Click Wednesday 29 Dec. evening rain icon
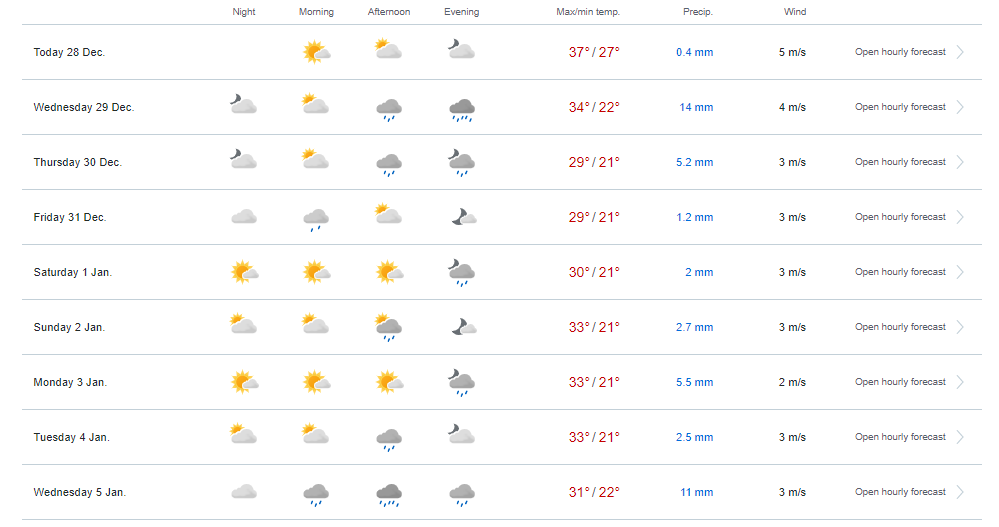The image size is (999, 527). (461, 108)
